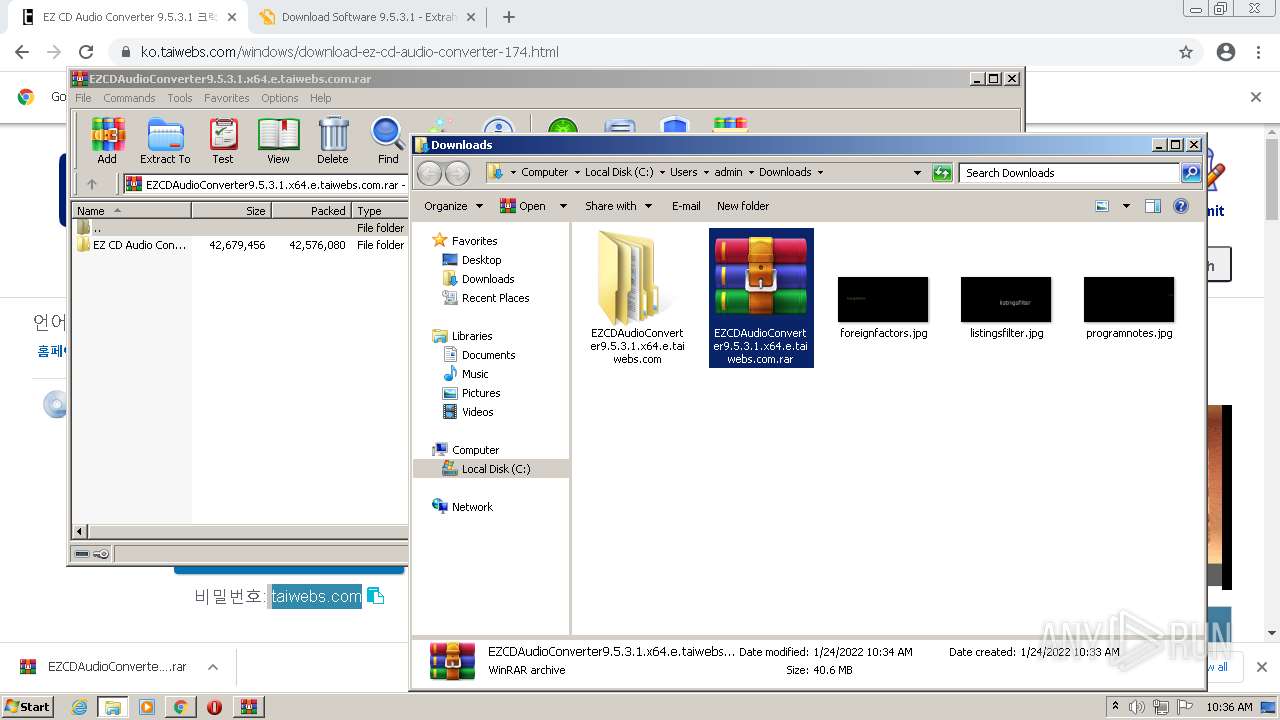Viewport: 1280px width, 720px height.
Task: Copy the password taiwebs.com with copy icon
Action: (376, 596)
